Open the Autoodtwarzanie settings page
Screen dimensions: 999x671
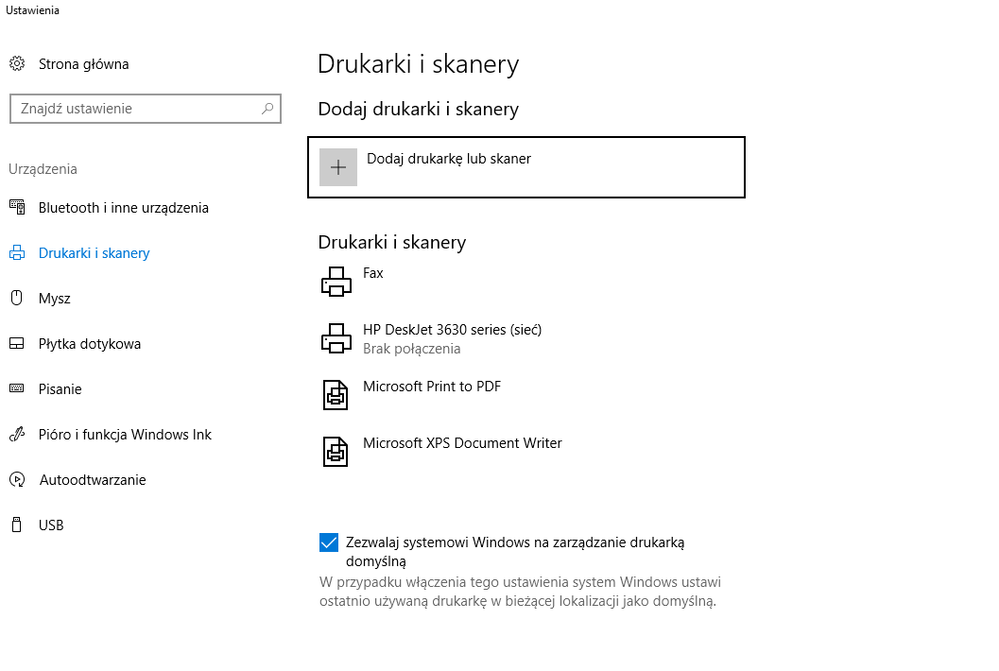tap(92, 480)
